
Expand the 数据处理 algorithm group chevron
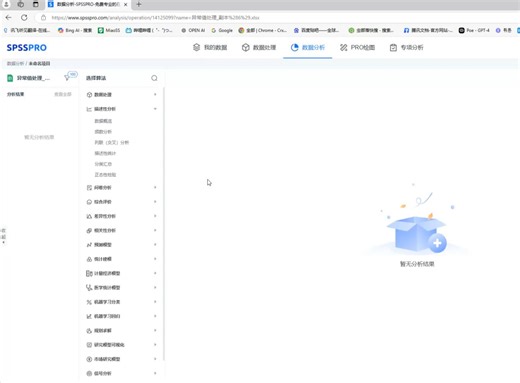155,95
